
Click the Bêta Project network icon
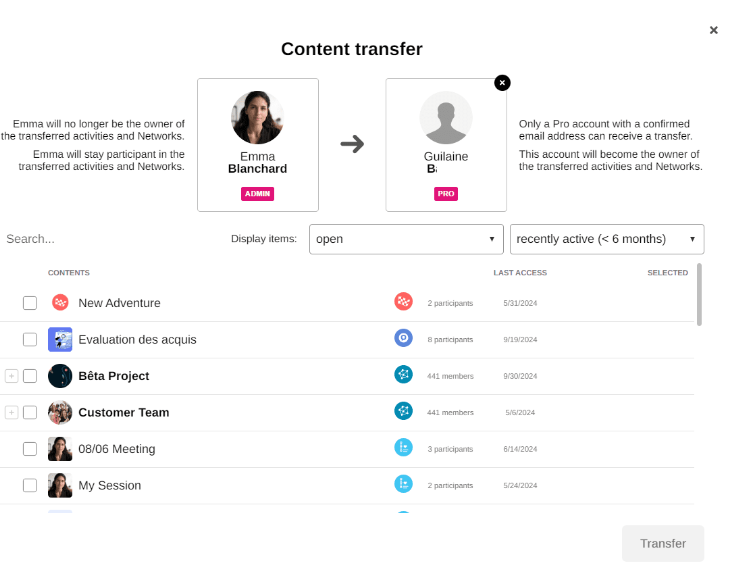pos(403,375)
